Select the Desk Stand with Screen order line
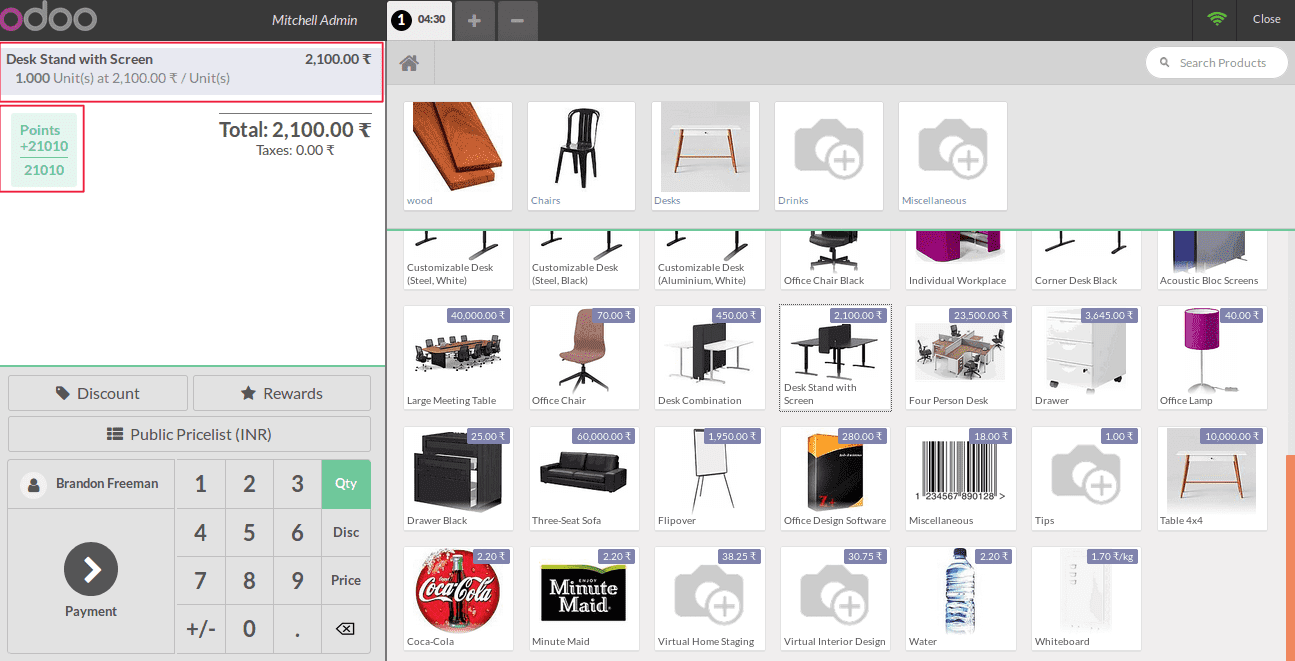1295x661 pixels. pos(191,72)
